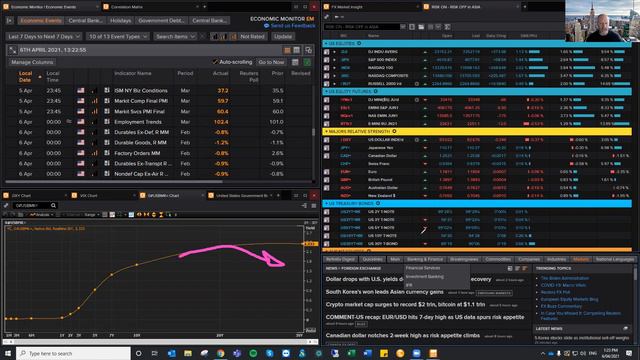This screenshot has width=640, height=360.
Task: Click the expand icon beside the date header
Action: (13, 50)
